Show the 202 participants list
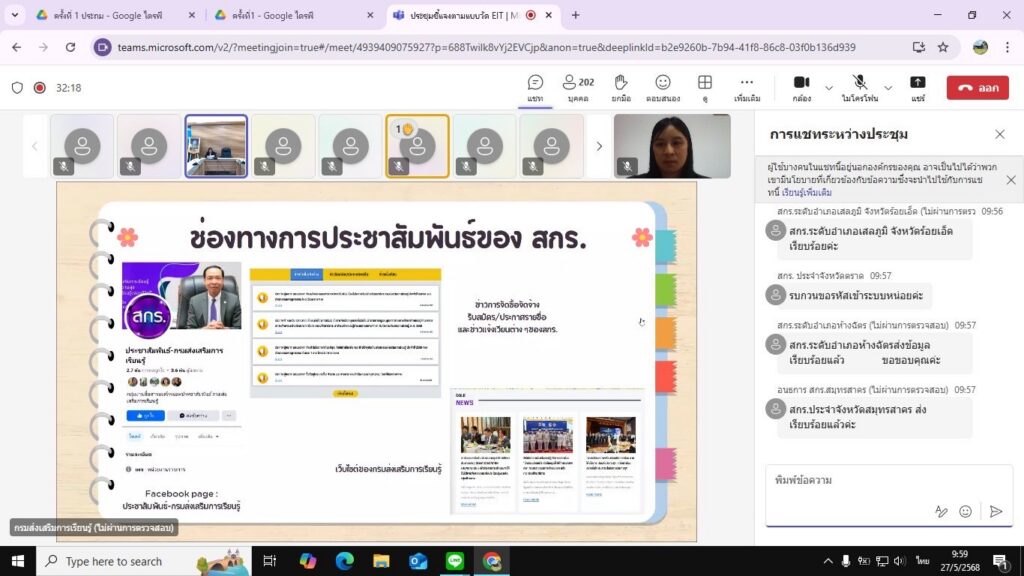The width and height of the screenshot is (1024, 576). point(578,88)
